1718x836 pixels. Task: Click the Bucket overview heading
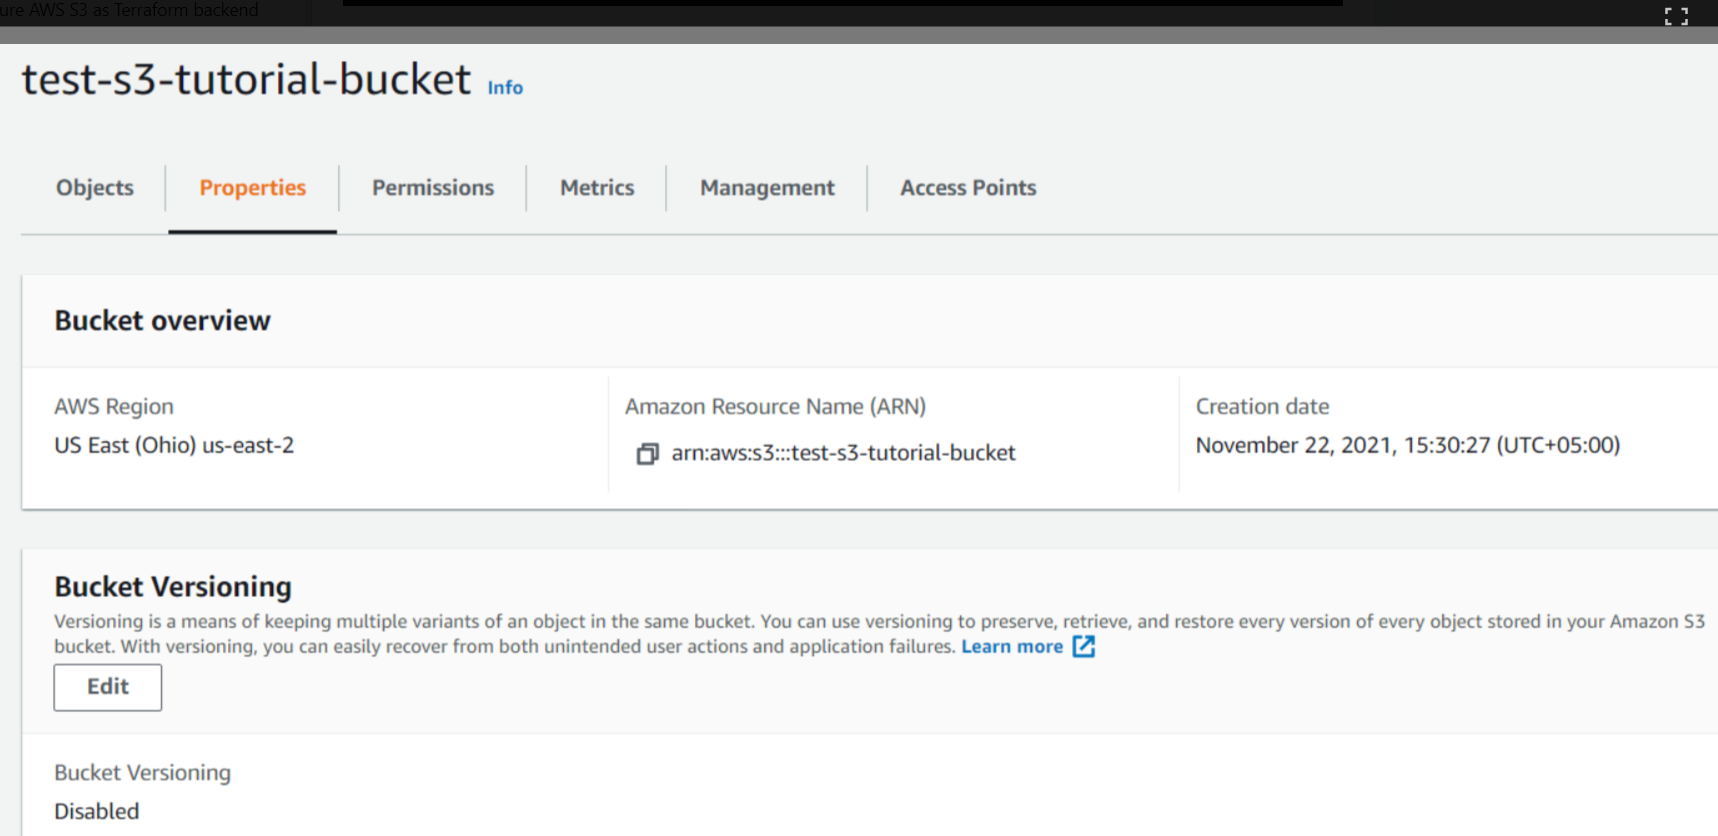click(x=162, y=321)
